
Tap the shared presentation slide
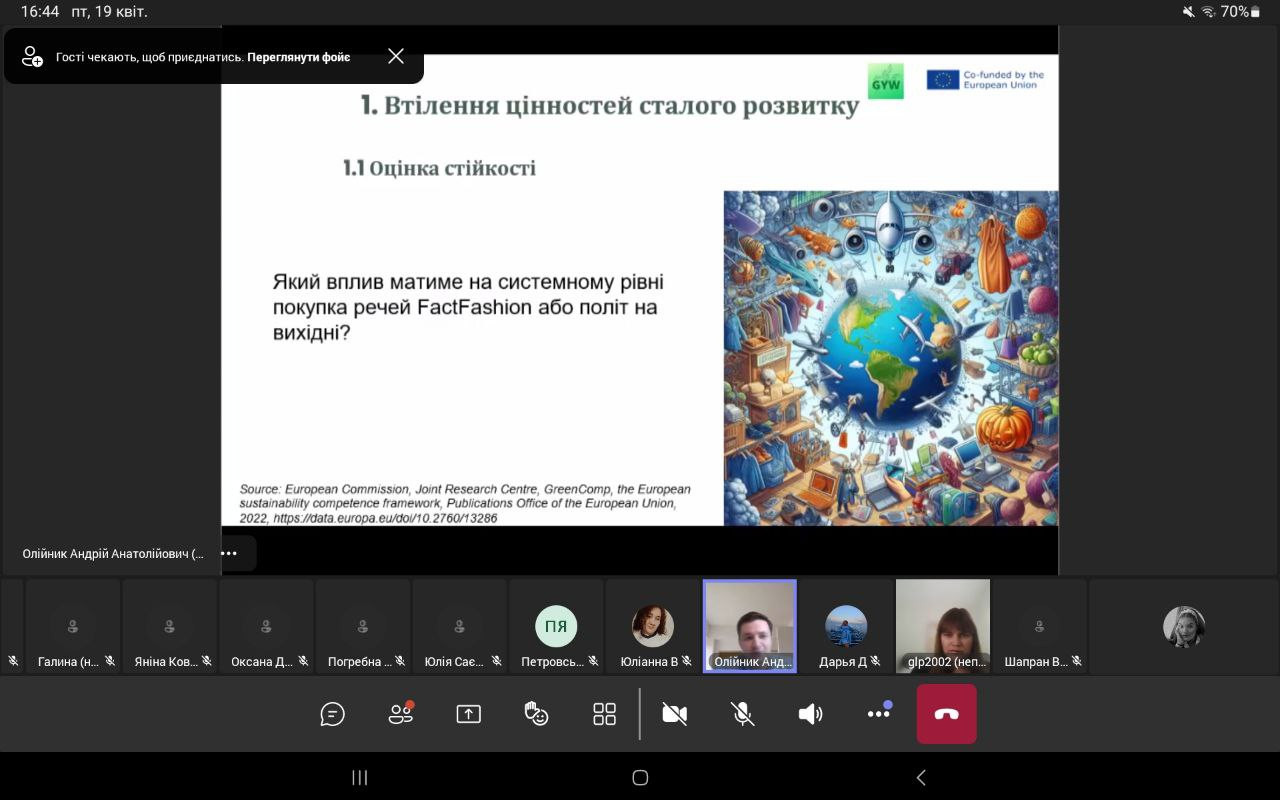pyautogui.click(x=639, y=290)
